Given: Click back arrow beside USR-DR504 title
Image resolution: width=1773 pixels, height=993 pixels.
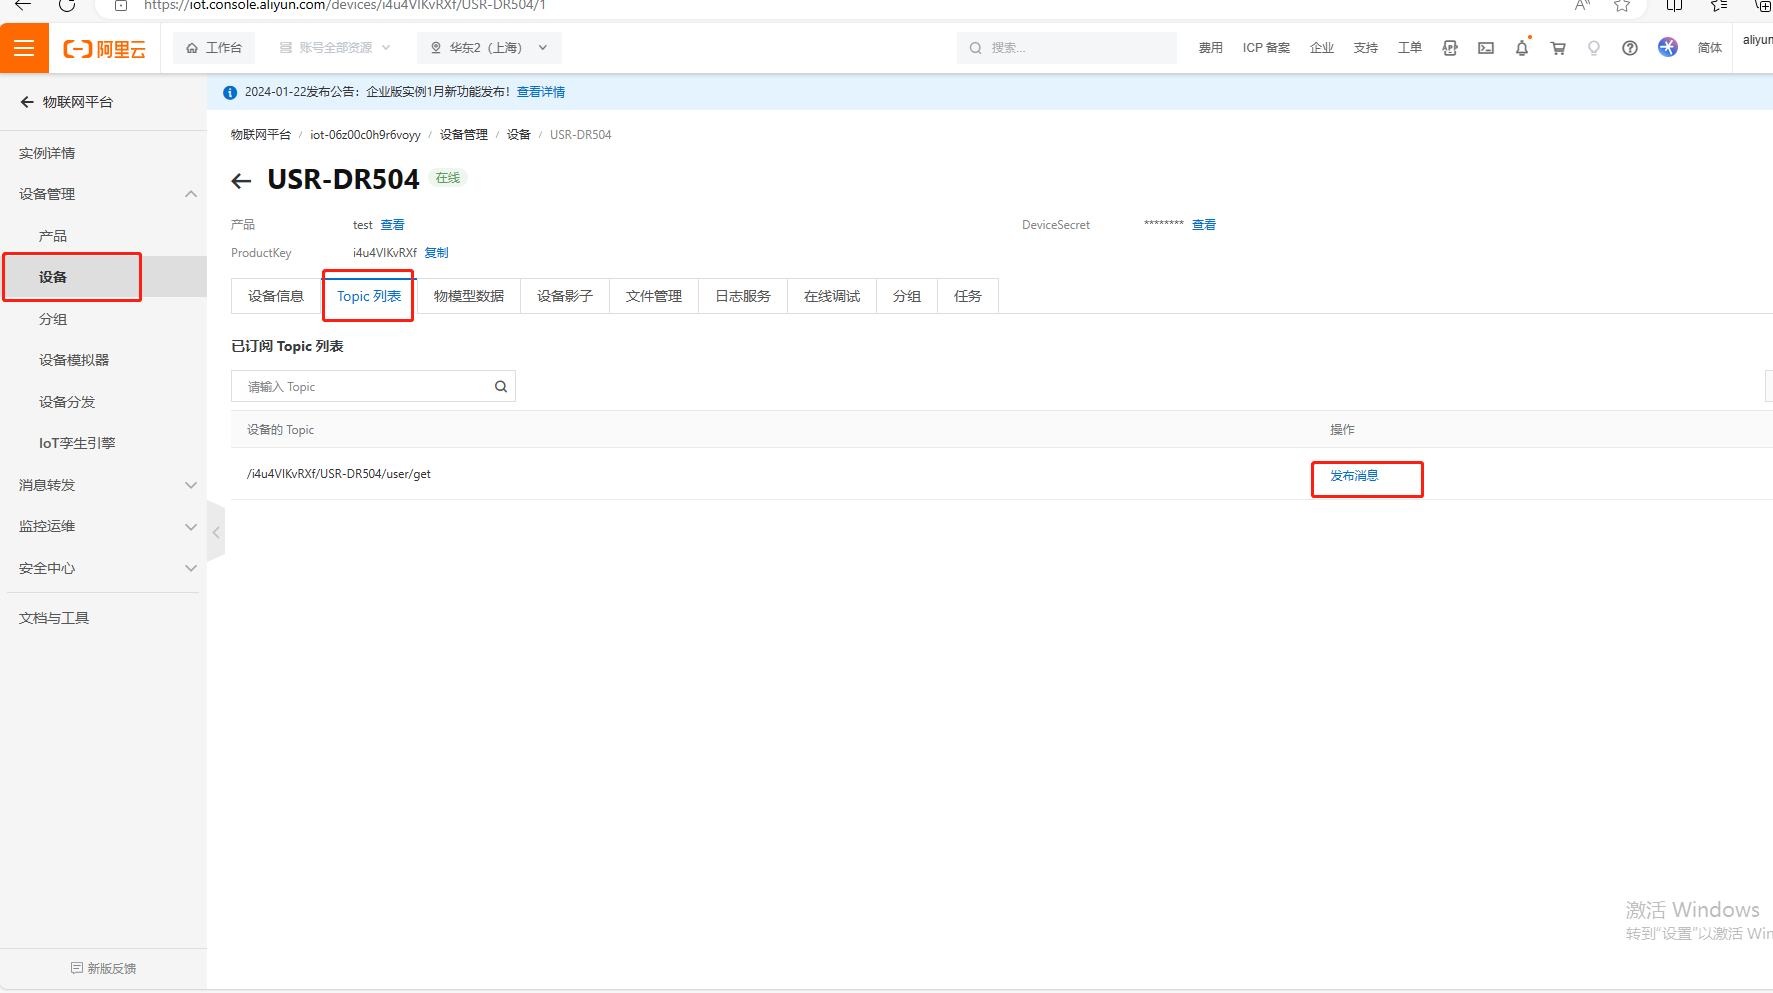Looking at the screenshot, I should (241, 181).
